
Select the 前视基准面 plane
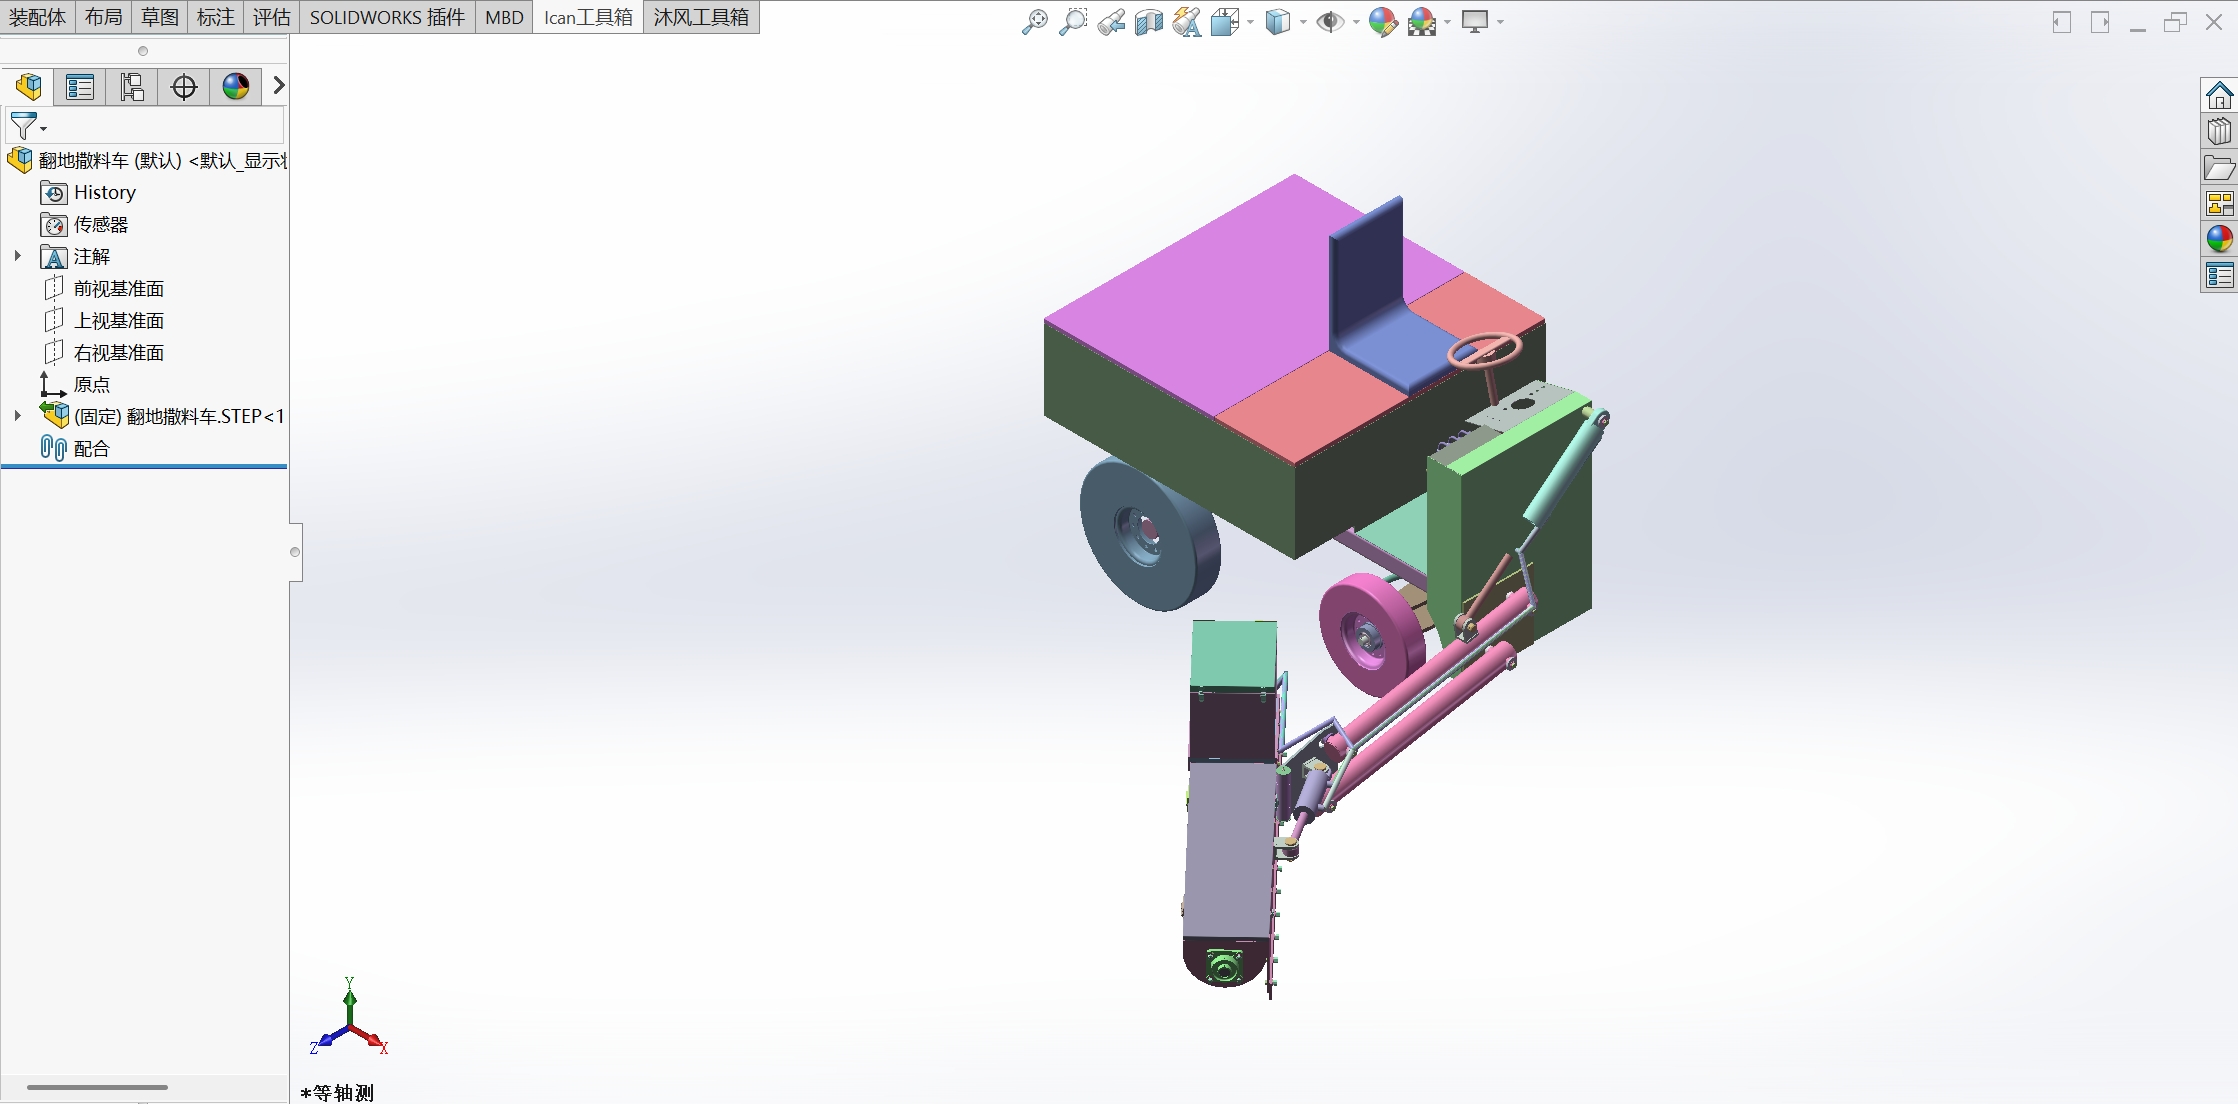(118, 289)
